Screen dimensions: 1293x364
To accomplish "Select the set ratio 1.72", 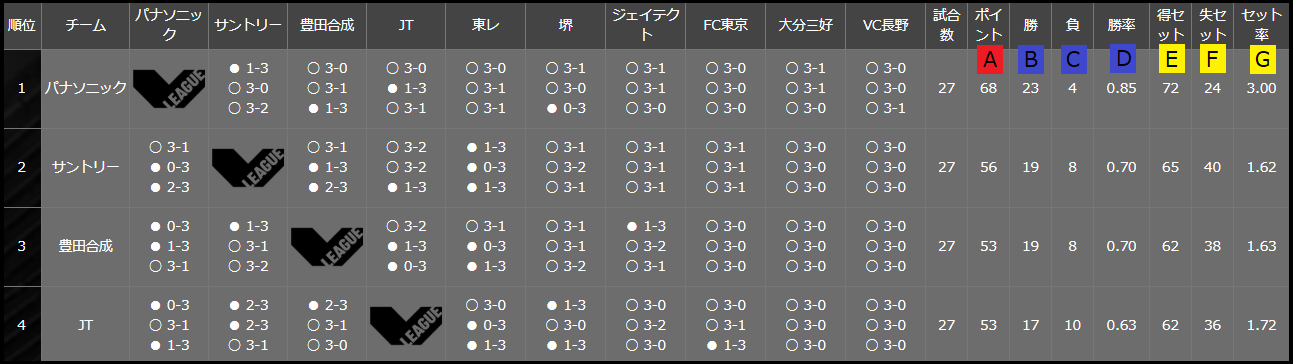I will pyautogui.click(x=1262, y=326).
